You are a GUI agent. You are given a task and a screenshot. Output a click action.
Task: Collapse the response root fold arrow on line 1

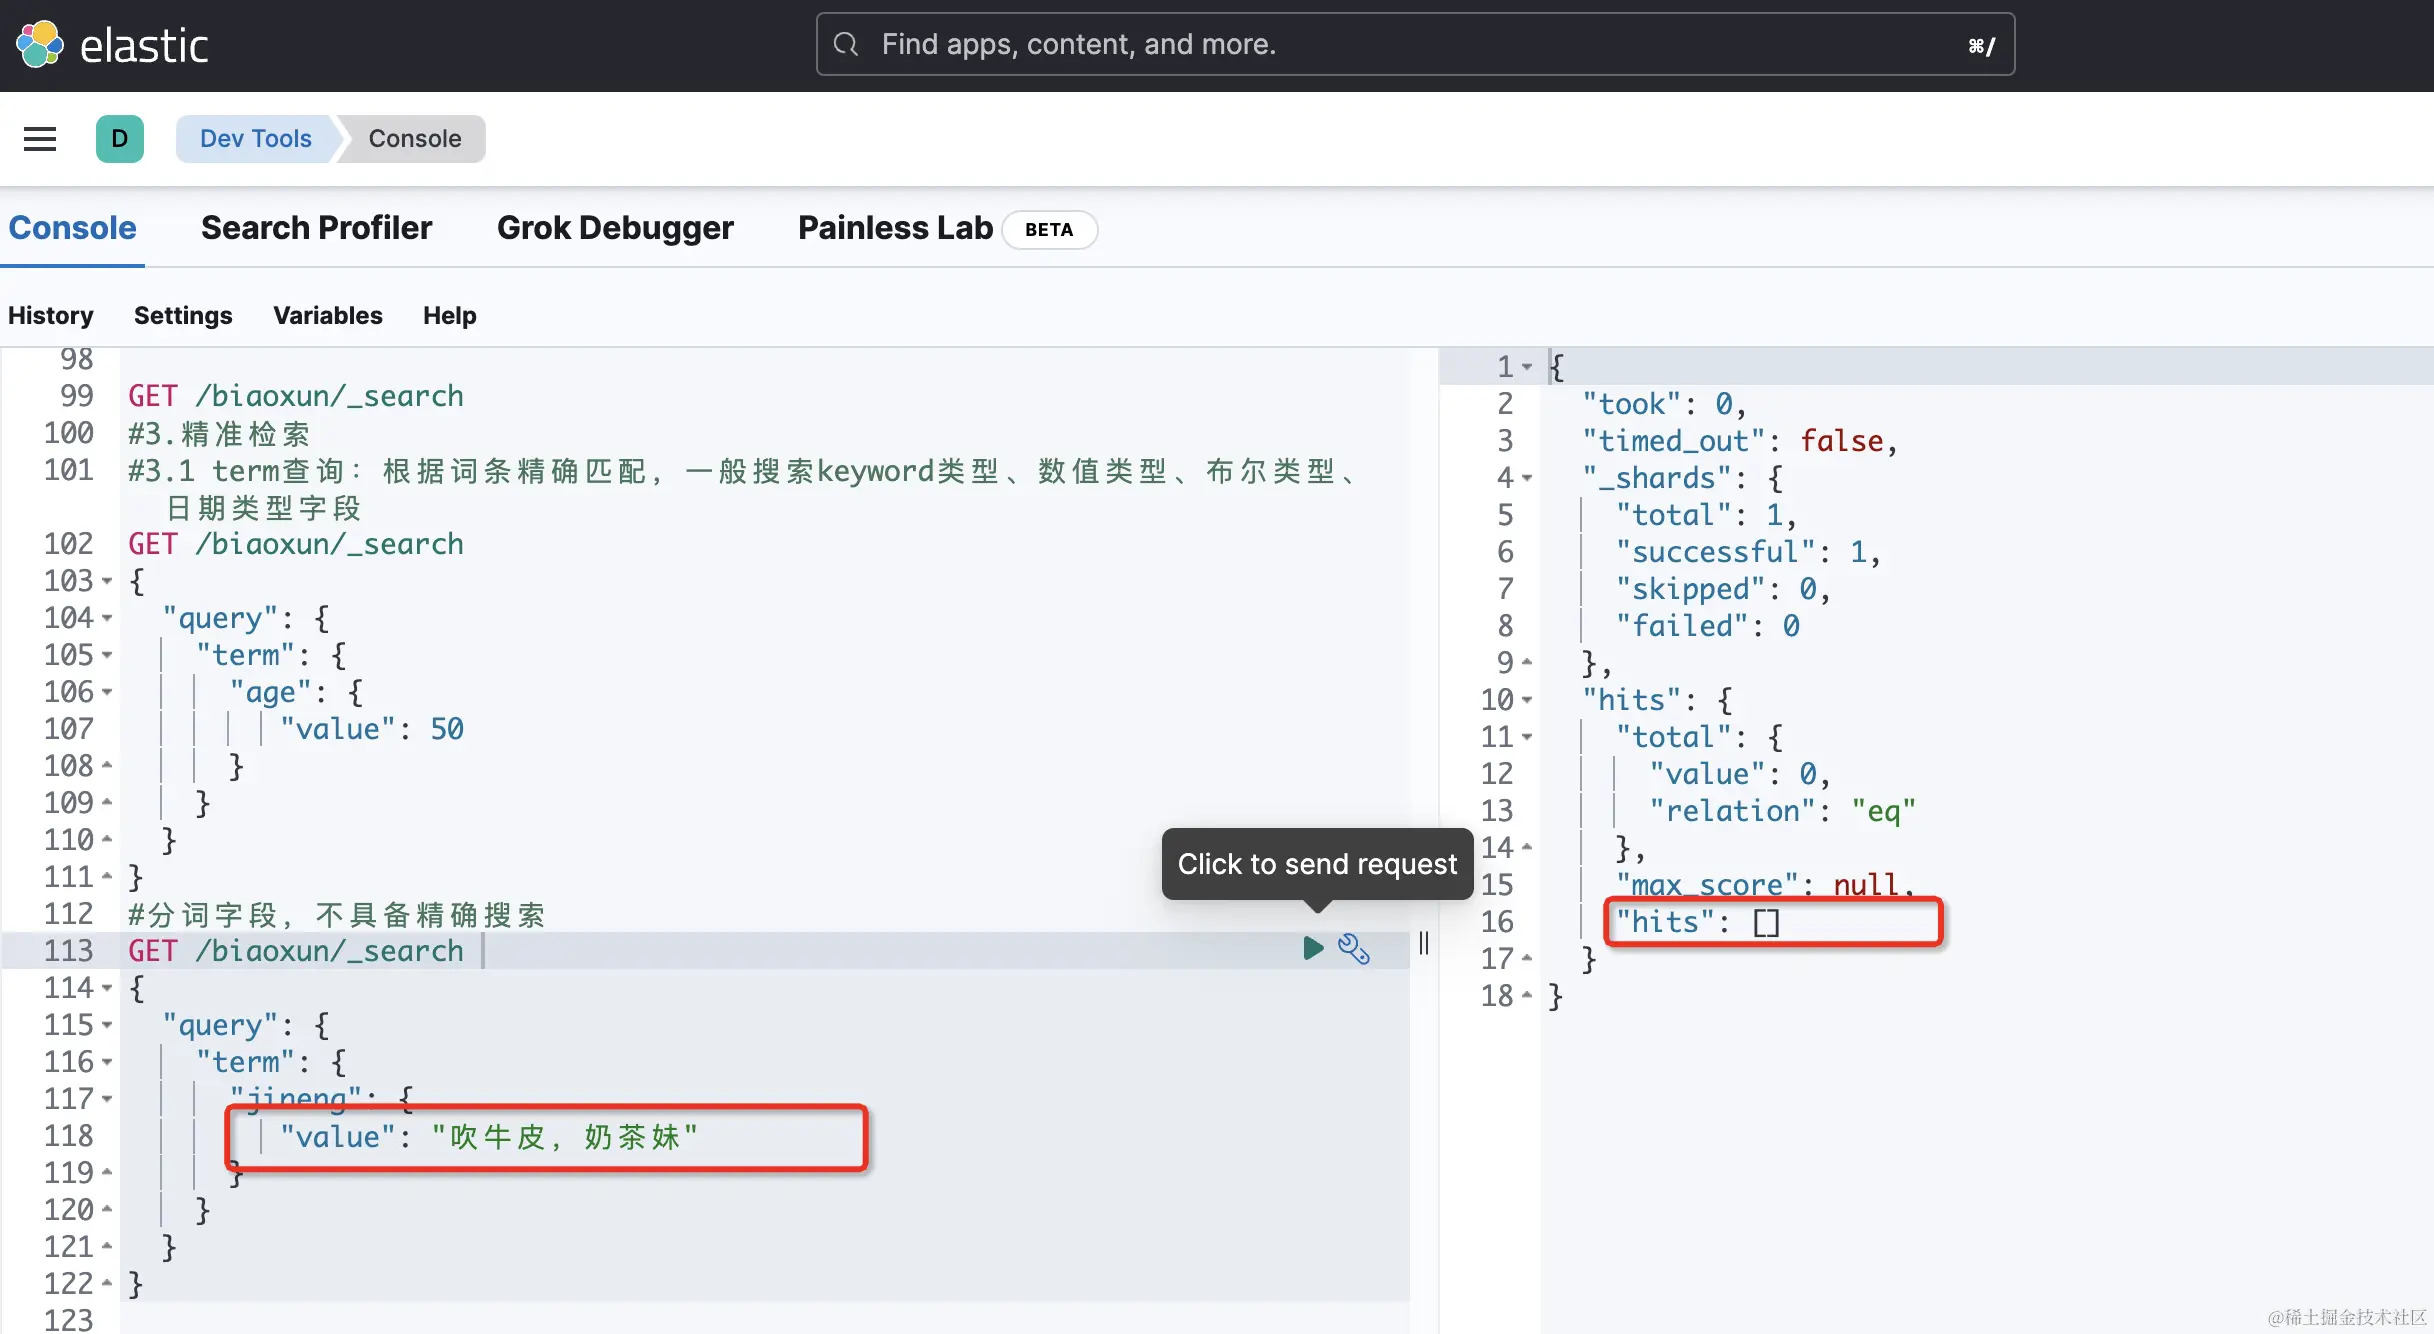[x=1527, y=367]
